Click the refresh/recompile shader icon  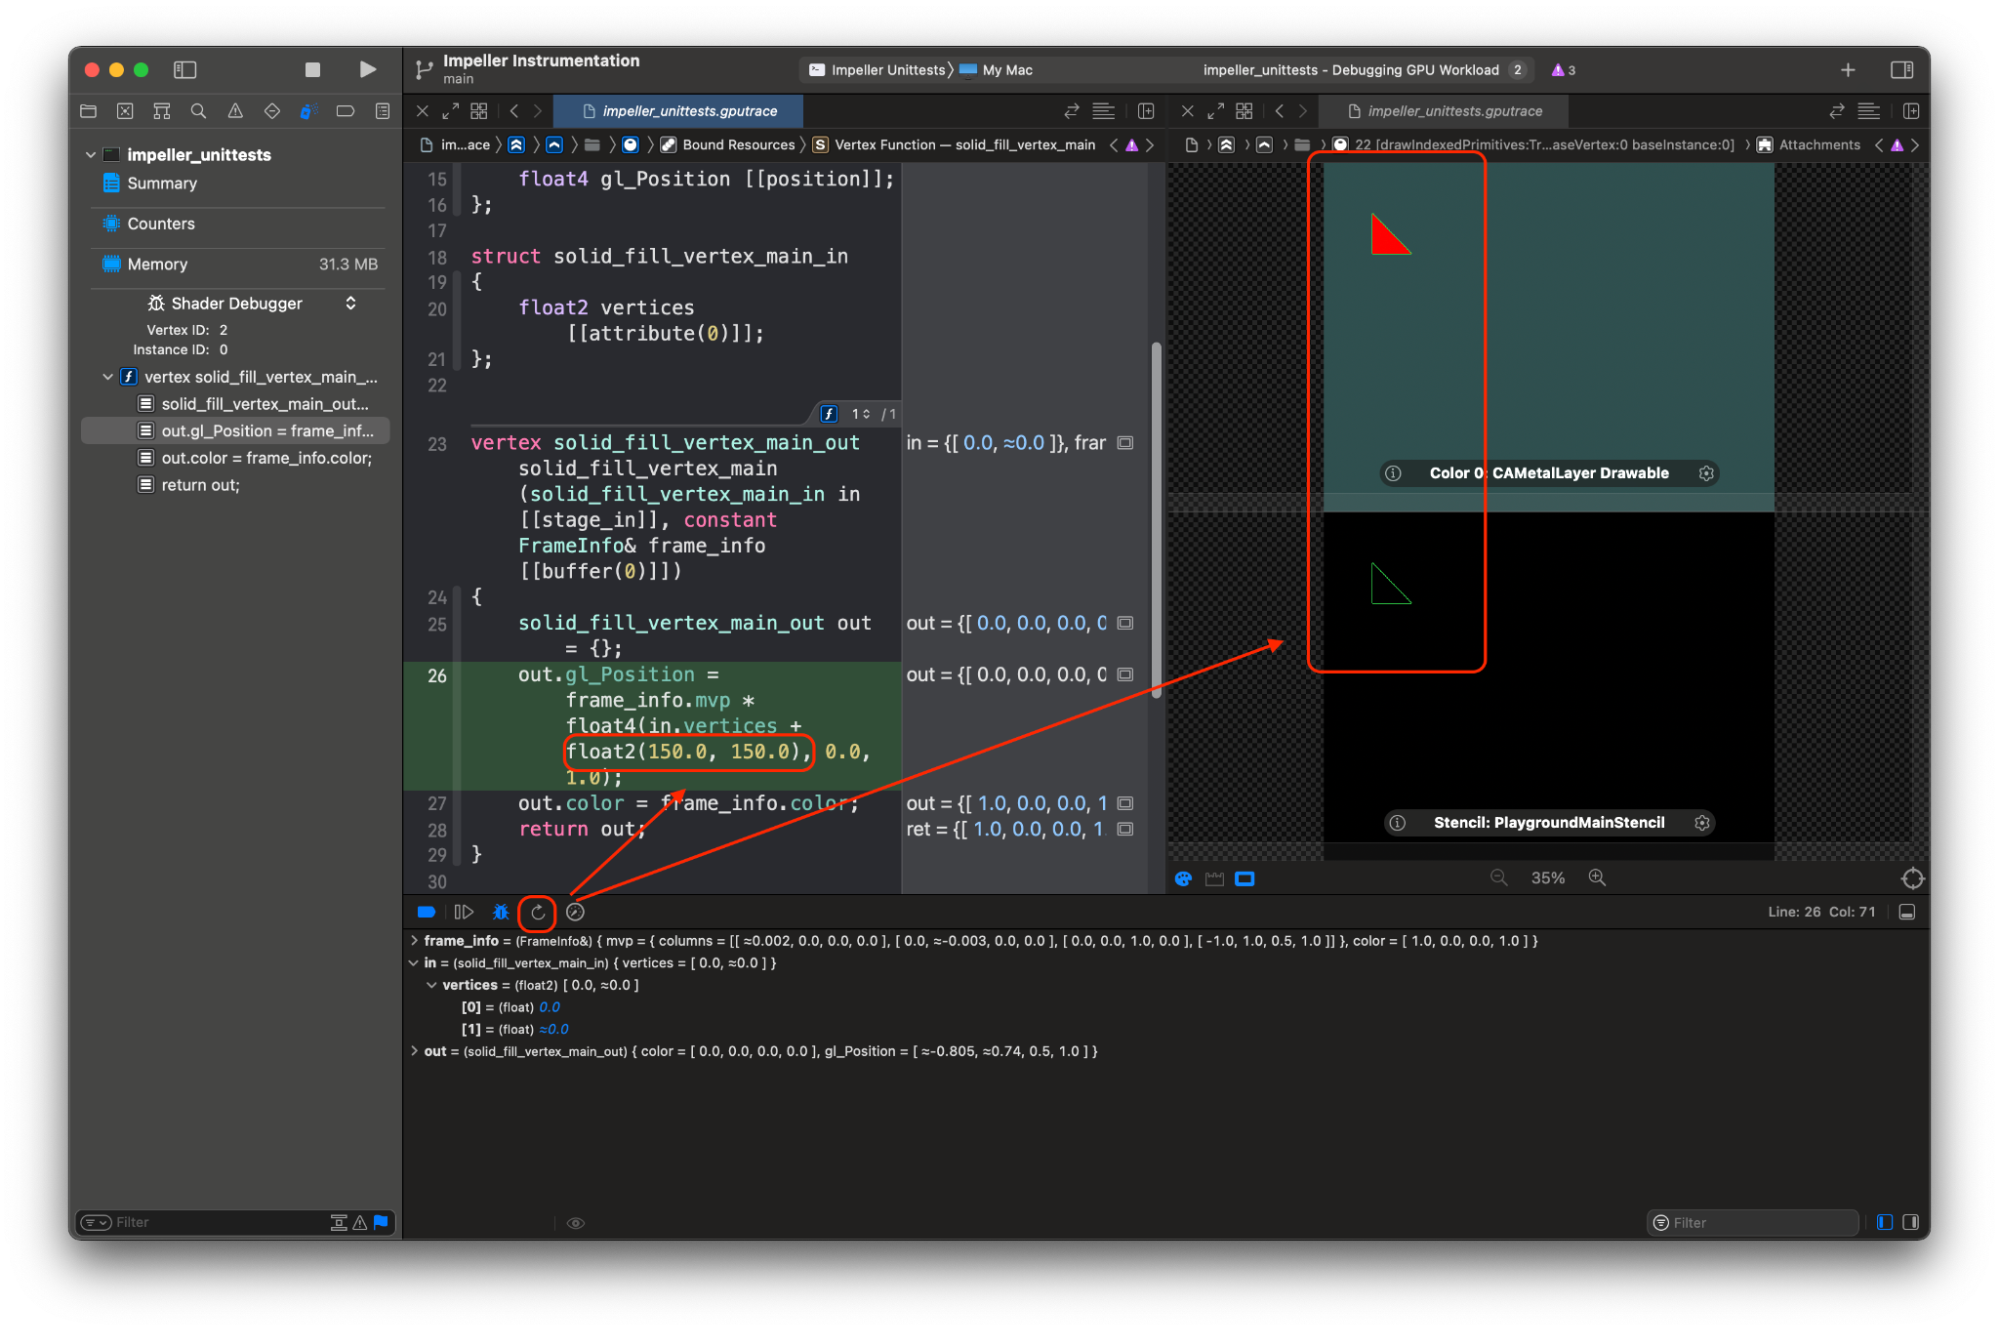[x=535, y=911]
